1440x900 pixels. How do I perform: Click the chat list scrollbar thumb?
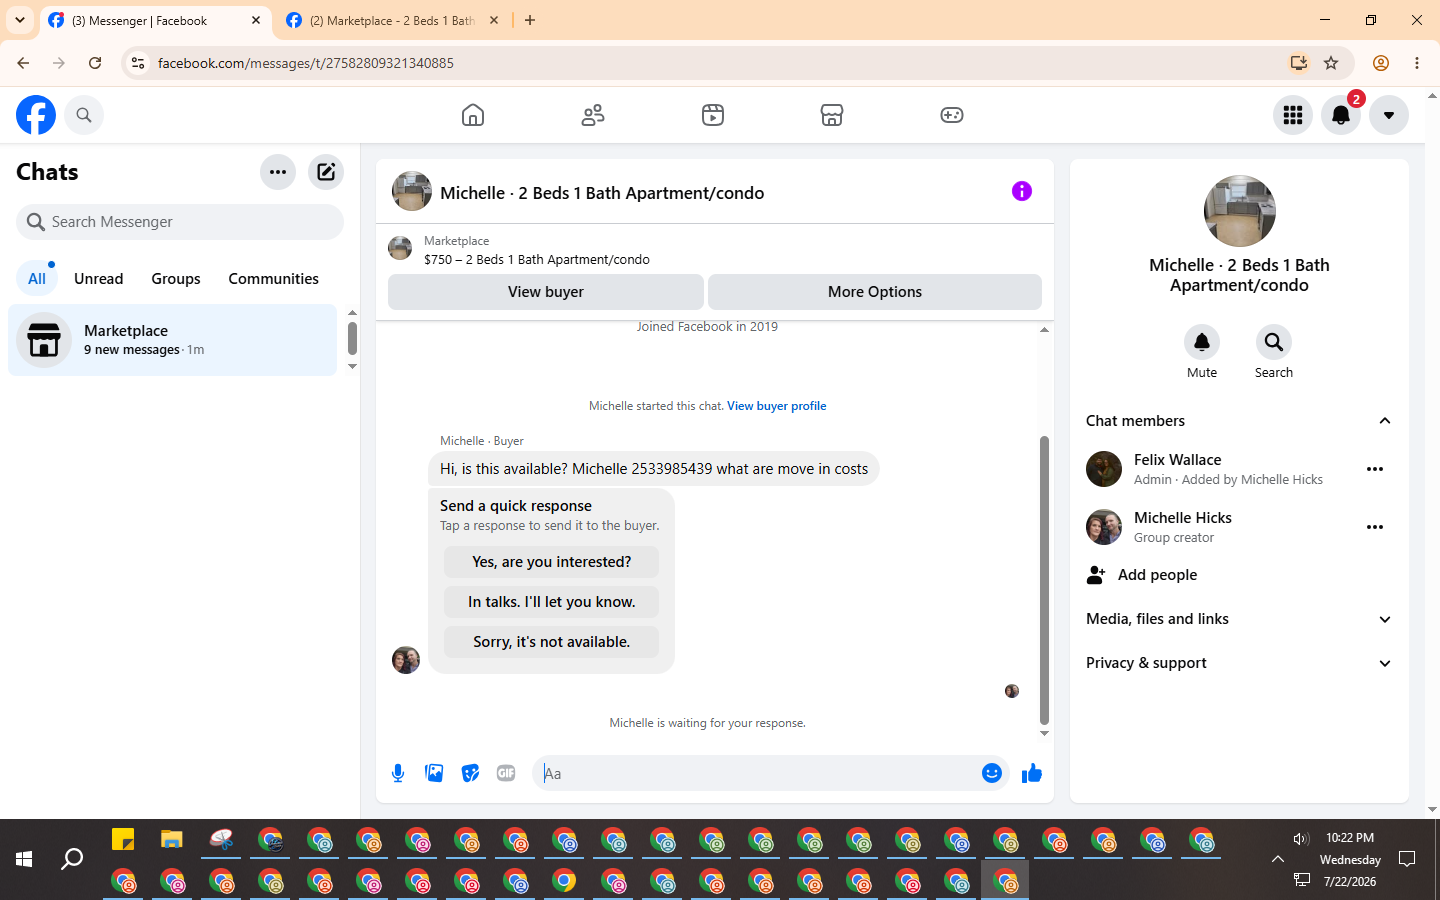352,338
